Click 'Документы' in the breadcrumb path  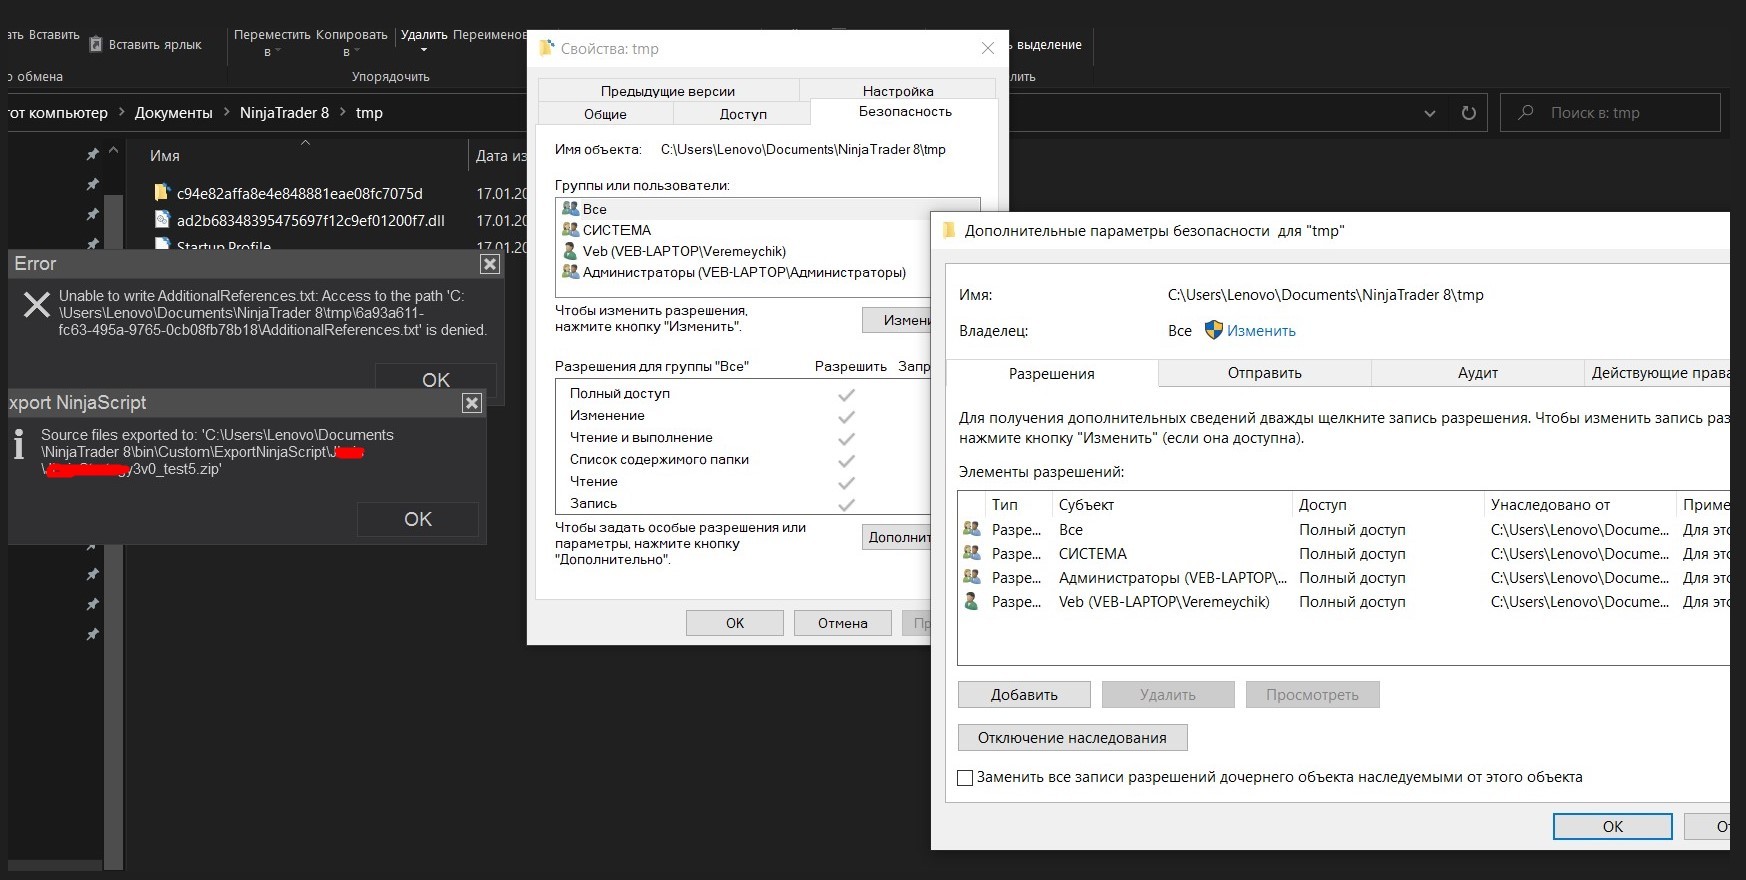coord(174,113)
